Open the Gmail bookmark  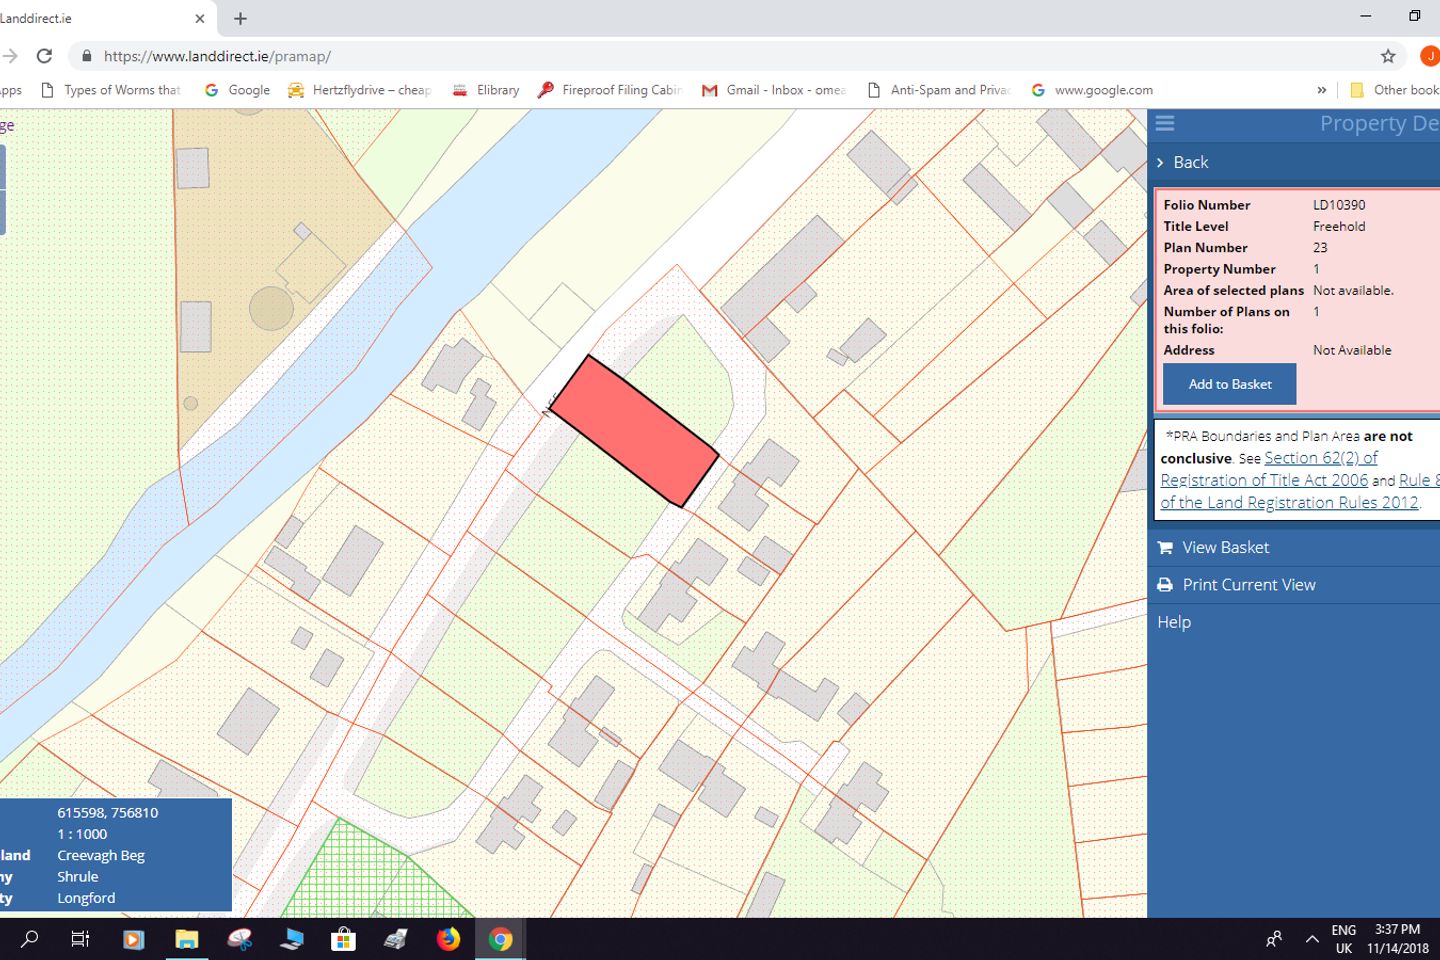tap(775, 89)
